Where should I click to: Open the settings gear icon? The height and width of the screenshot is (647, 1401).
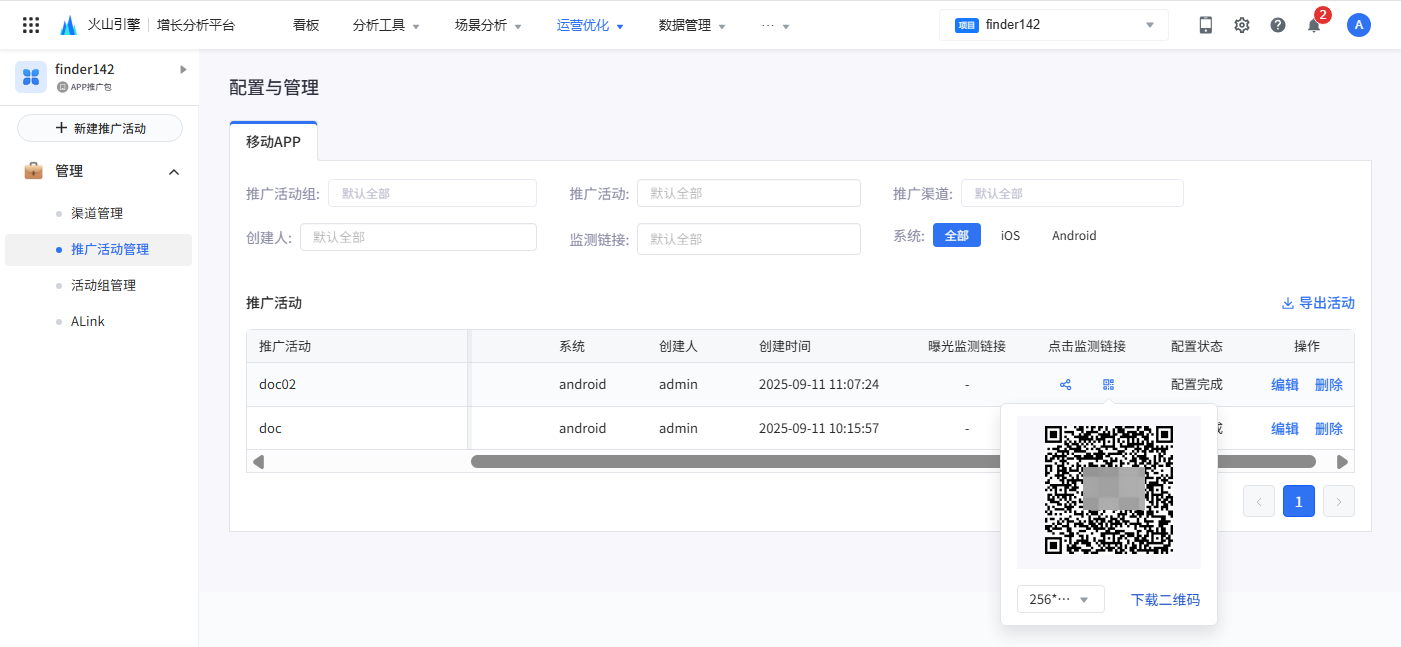(1242, 25)
